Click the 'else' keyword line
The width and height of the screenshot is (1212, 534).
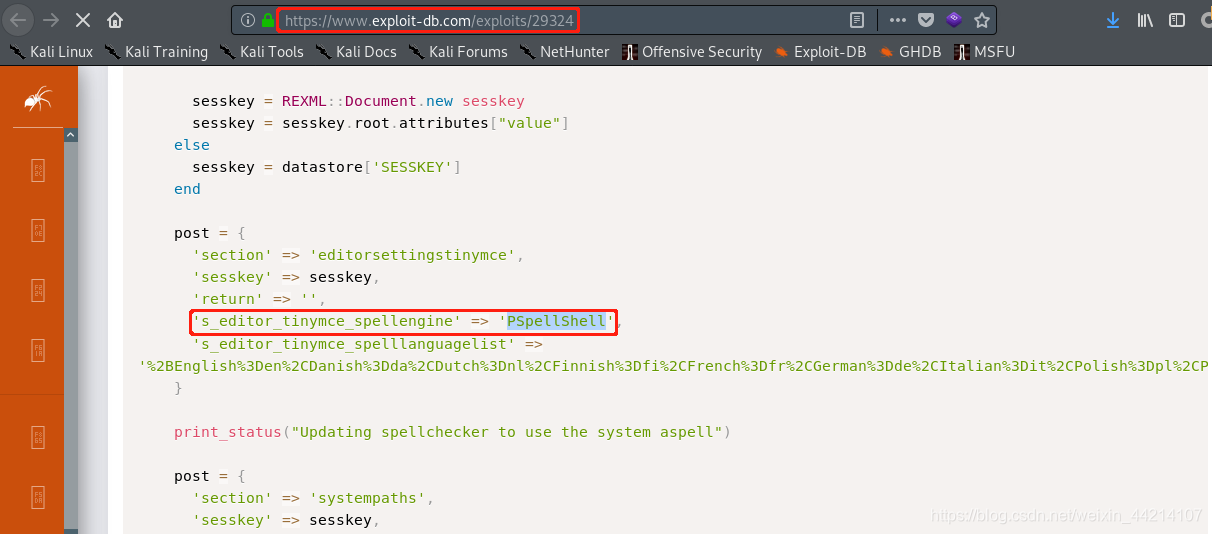tap(192, 145)
